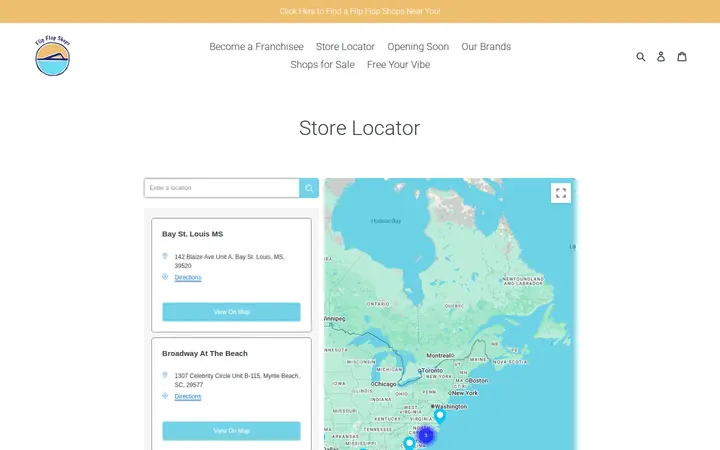Open Become a Franchisee menu item
This screenshot has width=720, height=450.
point(256,46)
